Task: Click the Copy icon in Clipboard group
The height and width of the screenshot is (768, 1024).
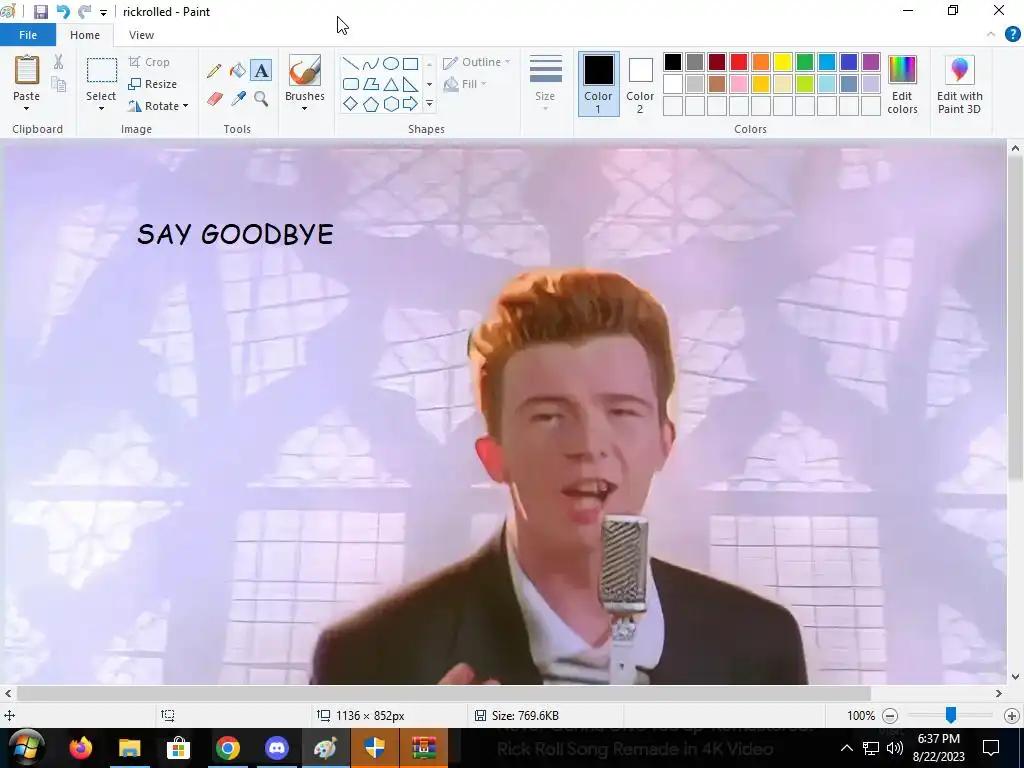Action: [x=59, y=84]
